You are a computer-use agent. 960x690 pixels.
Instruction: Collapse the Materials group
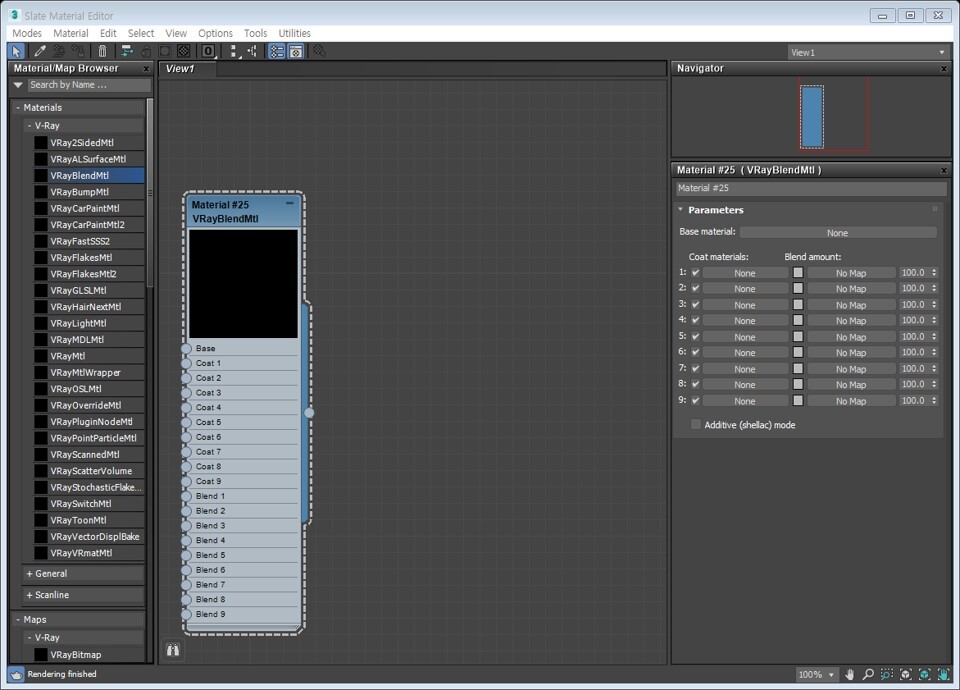[x=18, y=108]
